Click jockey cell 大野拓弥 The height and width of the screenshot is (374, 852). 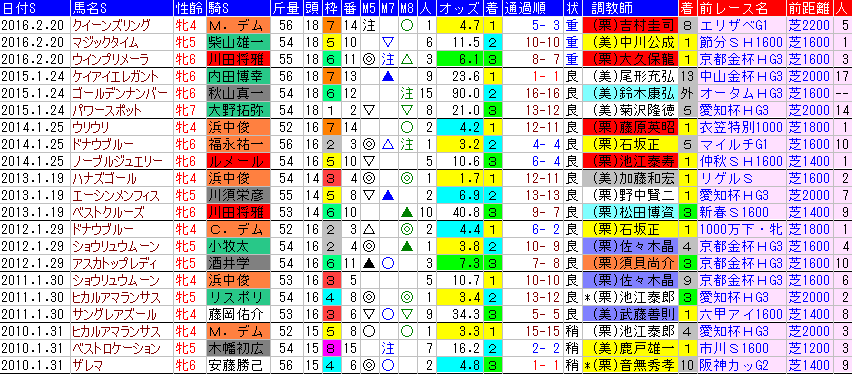pos(238,110)
